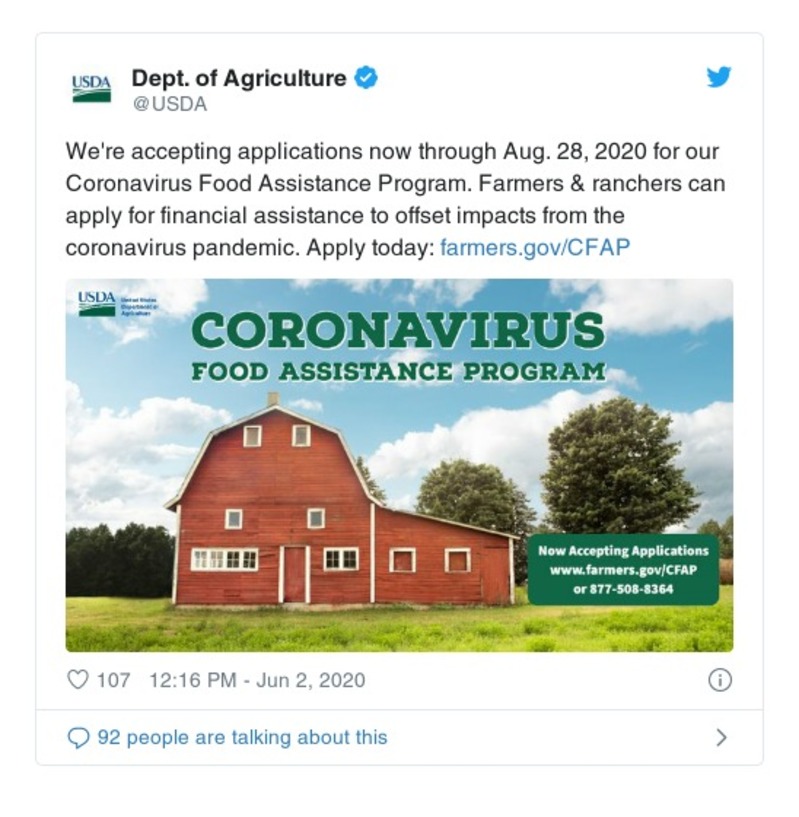Click the green "Now Accepting Applications" banner

623,569
